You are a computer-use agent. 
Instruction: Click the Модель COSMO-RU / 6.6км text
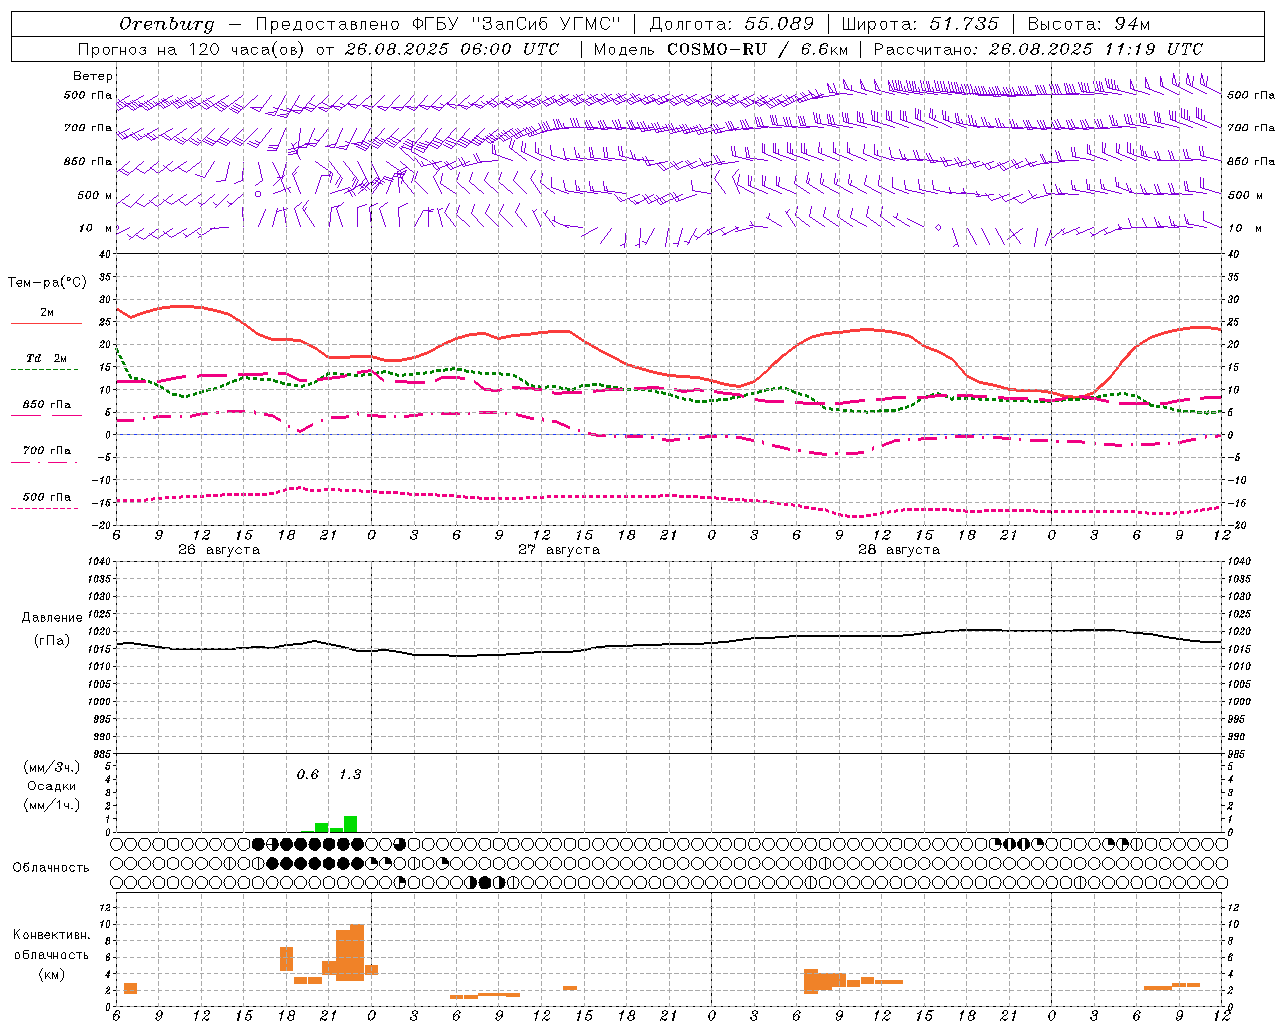pos(721,49)
